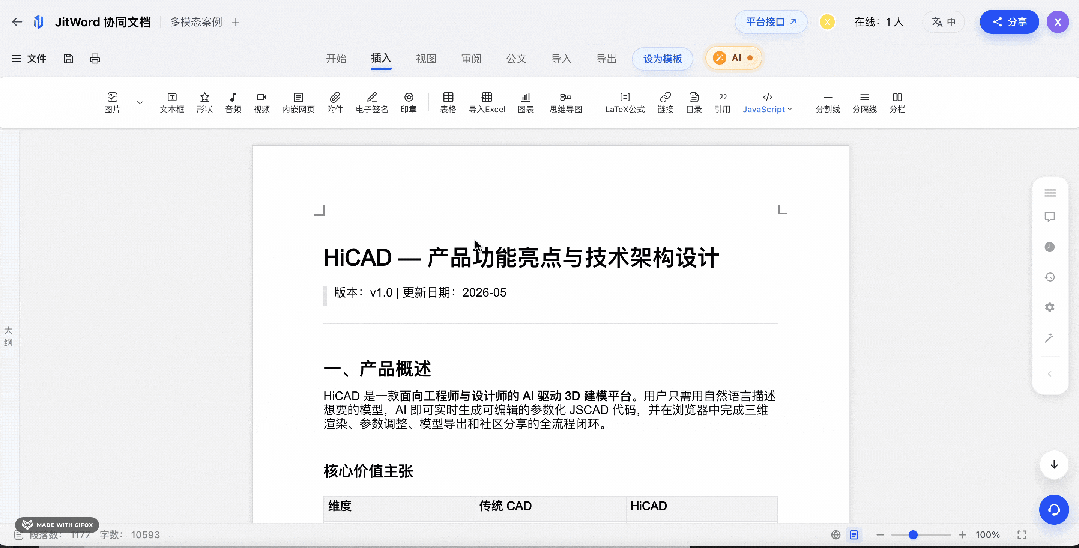Insert an image (图片) icon
This screenshot has height=548, width=1079.
(112, 97)
